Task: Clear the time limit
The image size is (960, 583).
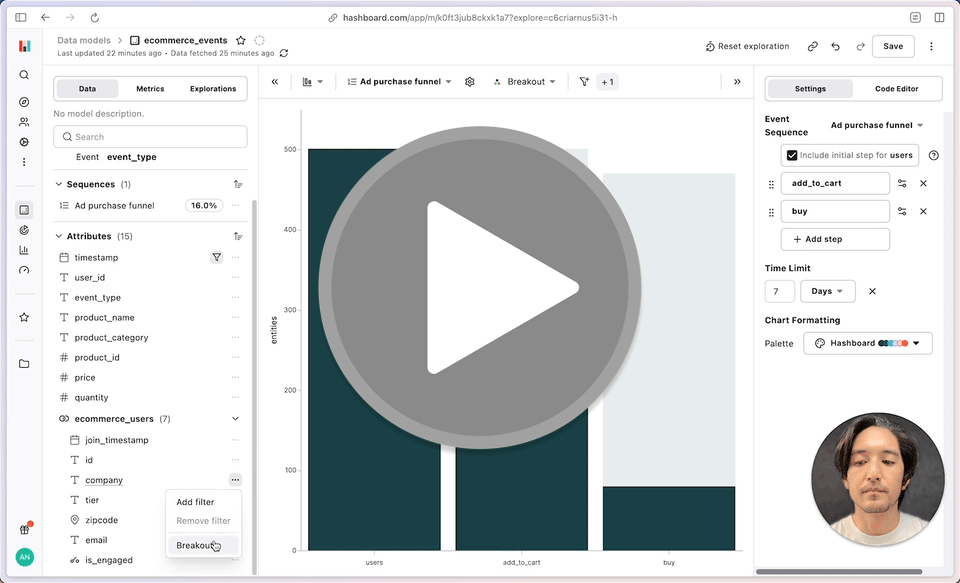Action: (x=872, y=292)
